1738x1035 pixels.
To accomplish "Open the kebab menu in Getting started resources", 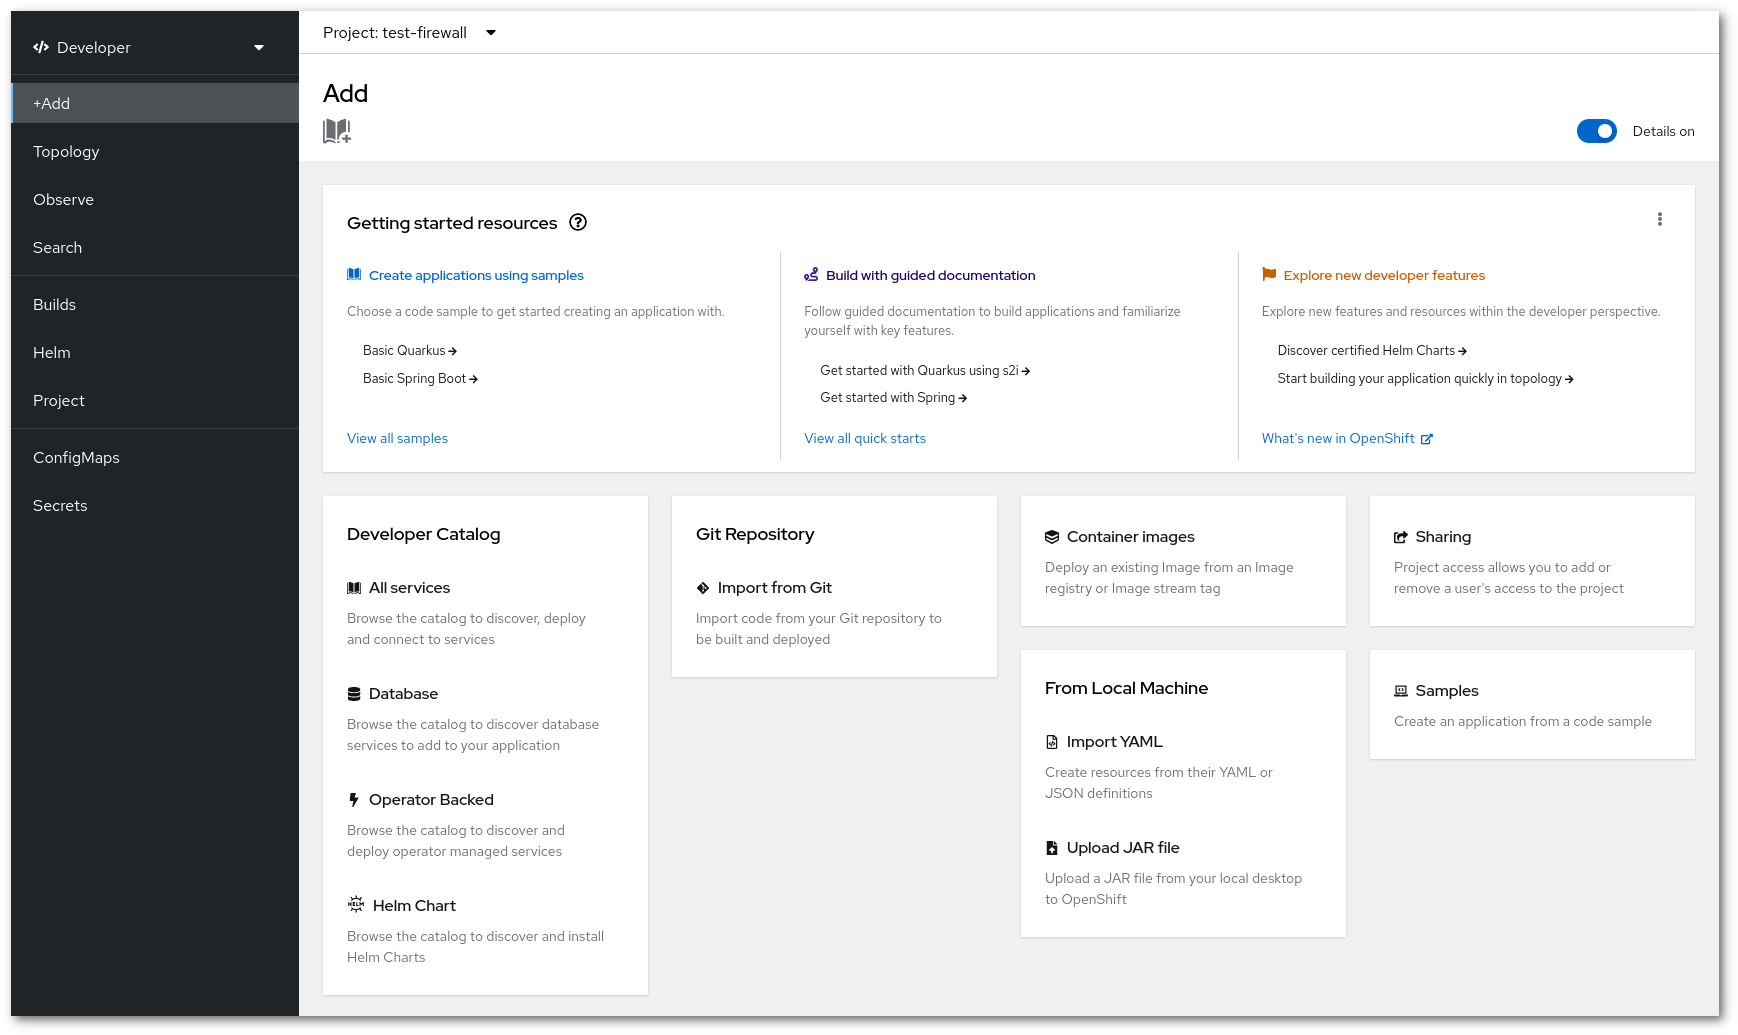I will pos(1660,219).
